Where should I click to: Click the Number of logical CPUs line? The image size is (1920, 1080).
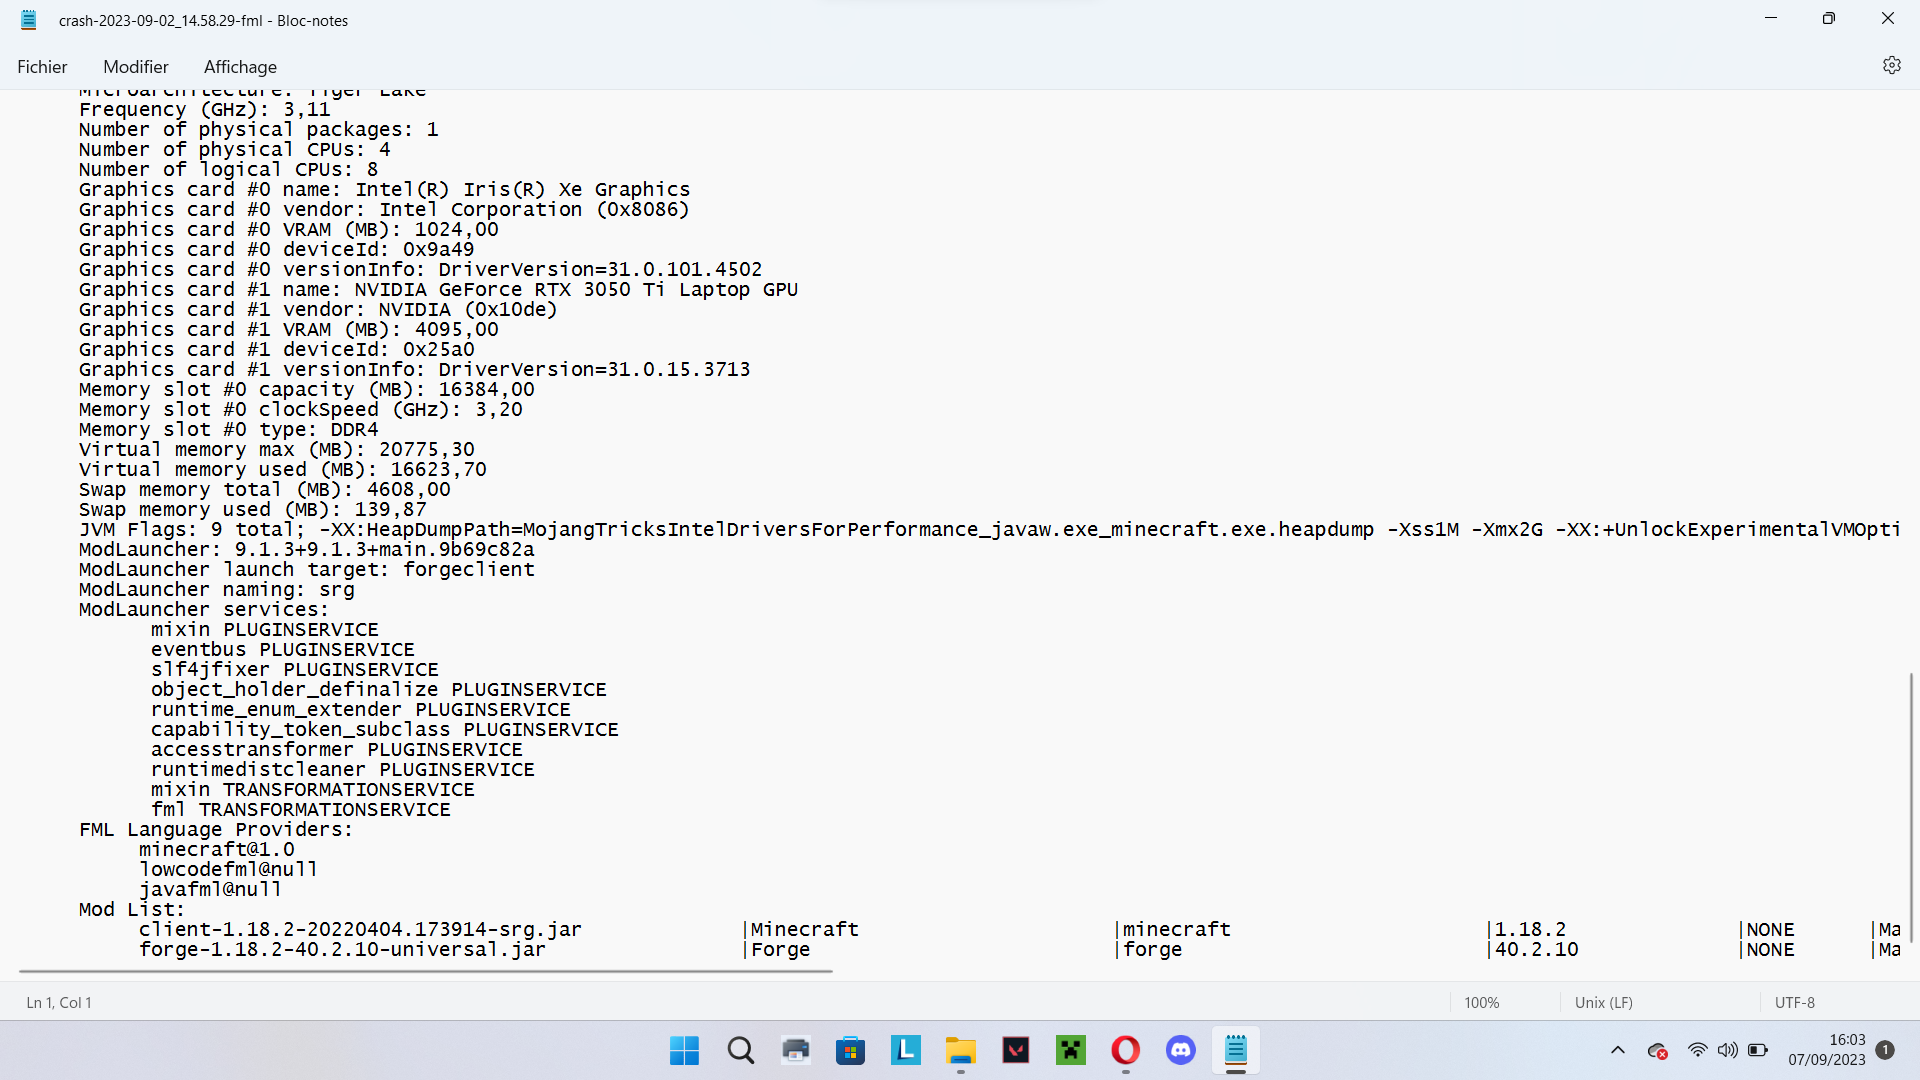229,170
